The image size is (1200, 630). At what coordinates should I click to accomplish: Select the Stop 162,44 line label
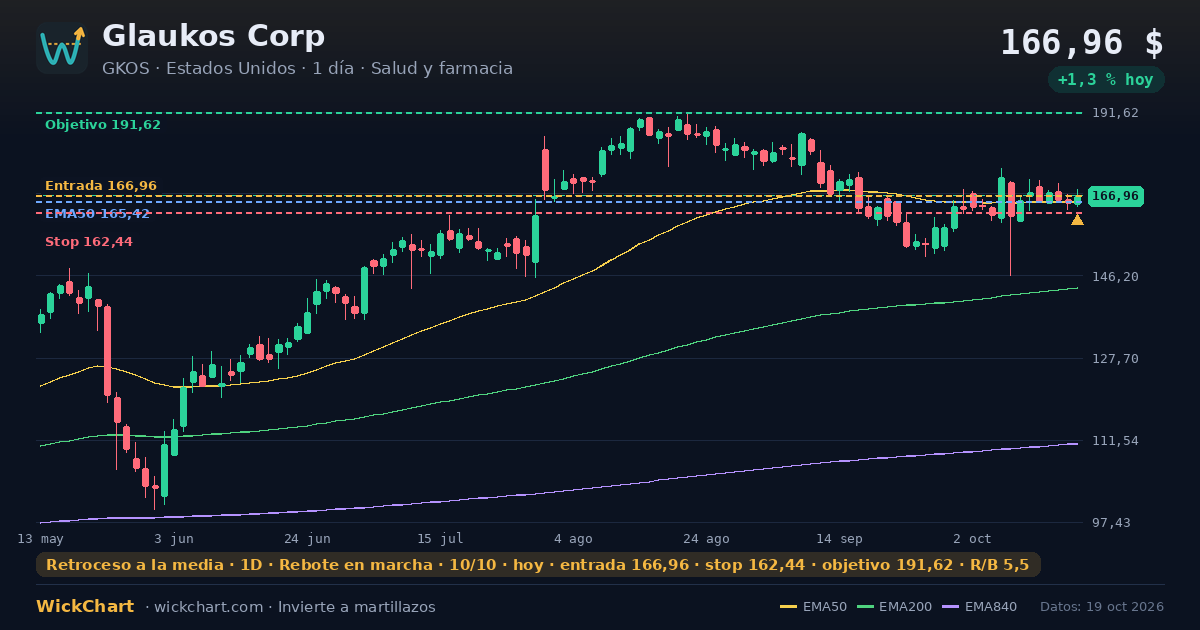coord(89,242)
